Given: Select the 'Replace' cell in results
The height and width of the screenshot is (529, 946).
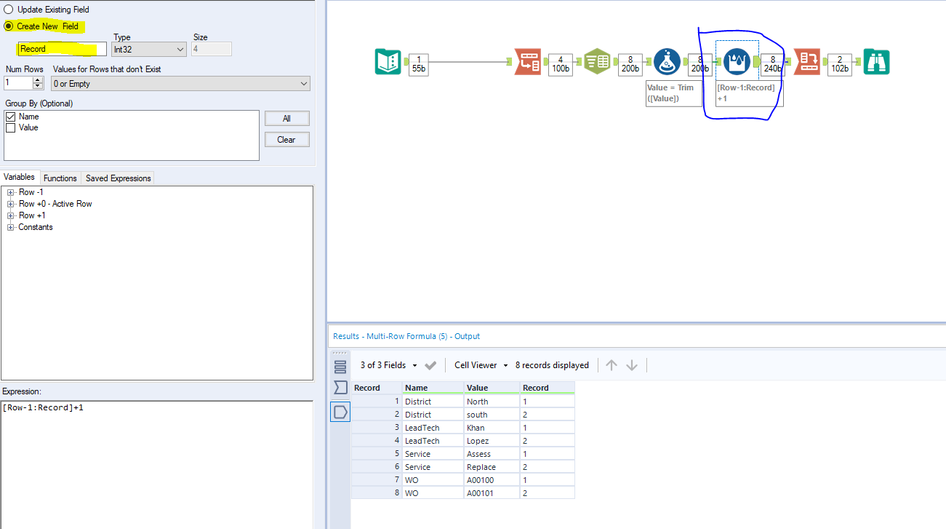Looking at the screenshot, I should click(492, 467).
